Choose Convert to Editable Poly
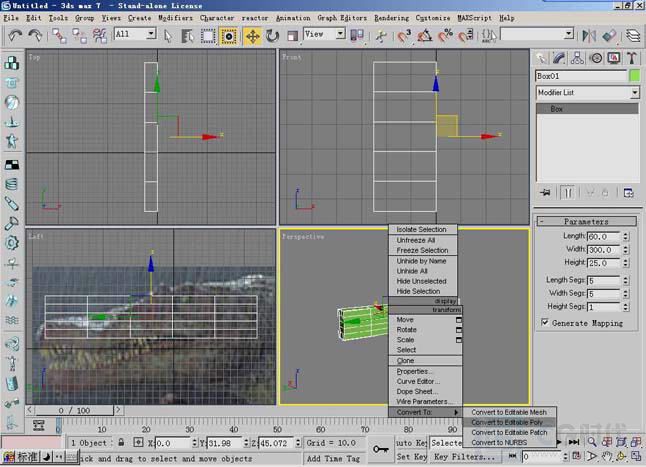This screenshot has width=646, height=467. pos(509,423)
